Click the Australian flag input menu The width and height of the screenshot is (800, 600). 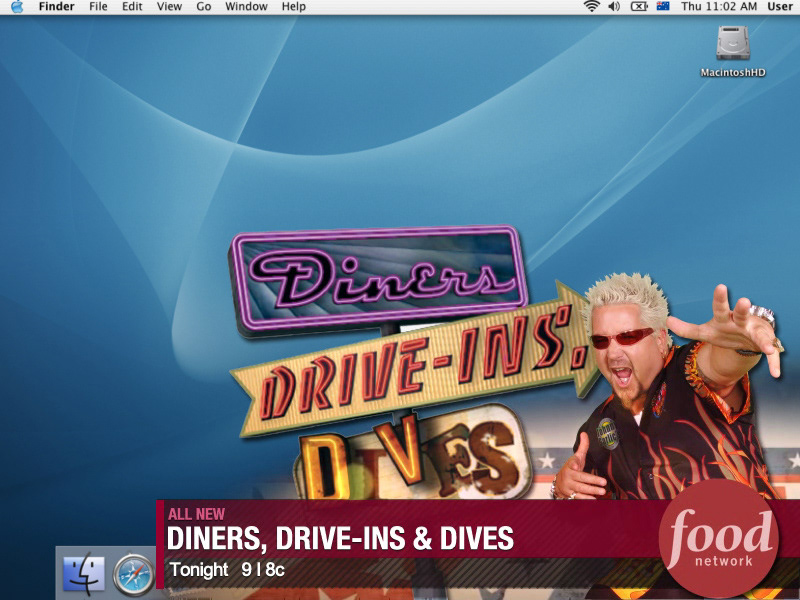pyautogui.click(x=663, y=7)
